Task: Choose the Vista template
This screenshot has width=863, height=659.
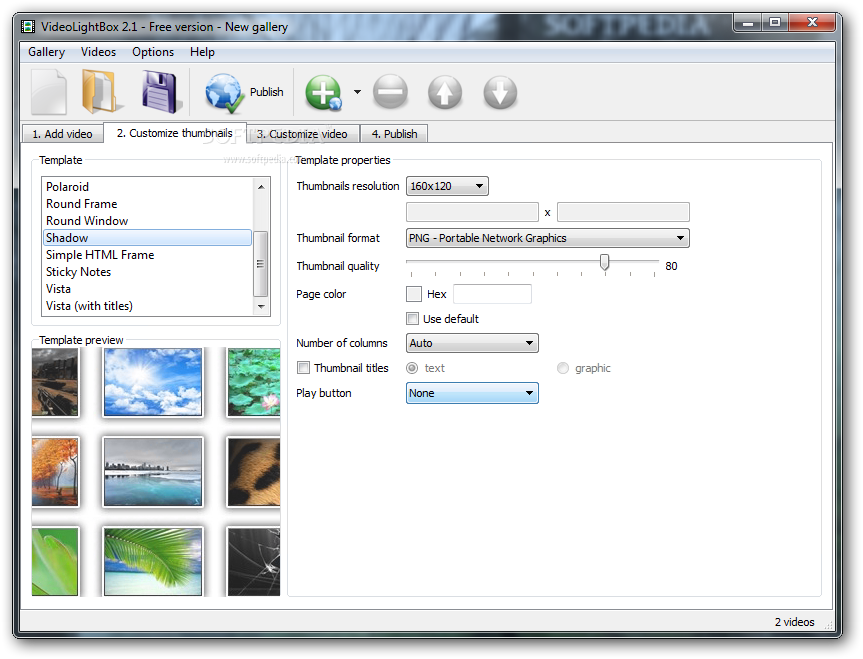Action: coord(147,289)
